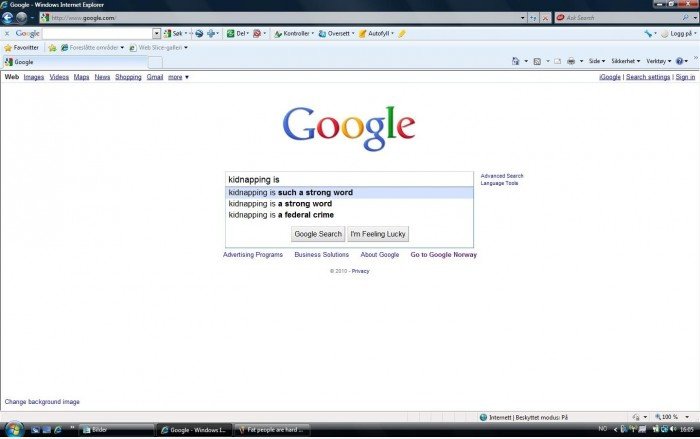Click the Sign in link

pyautogui.click(x=685, y=77)
